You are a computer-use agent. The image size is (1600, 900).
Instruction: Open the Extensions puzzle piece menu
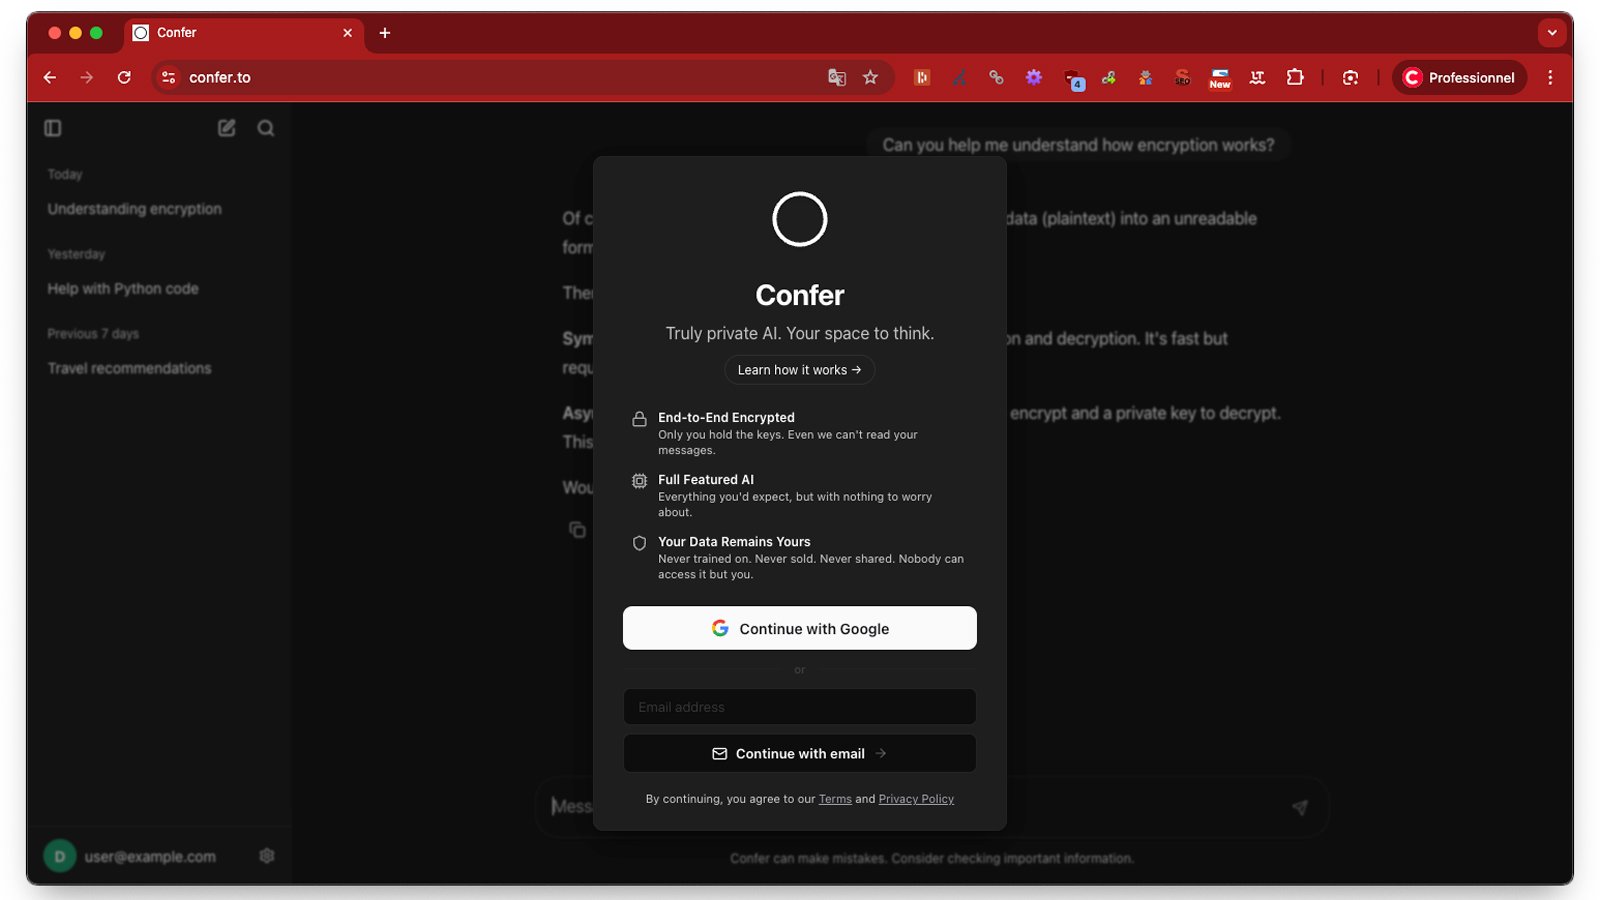(x=1295, y=77)
